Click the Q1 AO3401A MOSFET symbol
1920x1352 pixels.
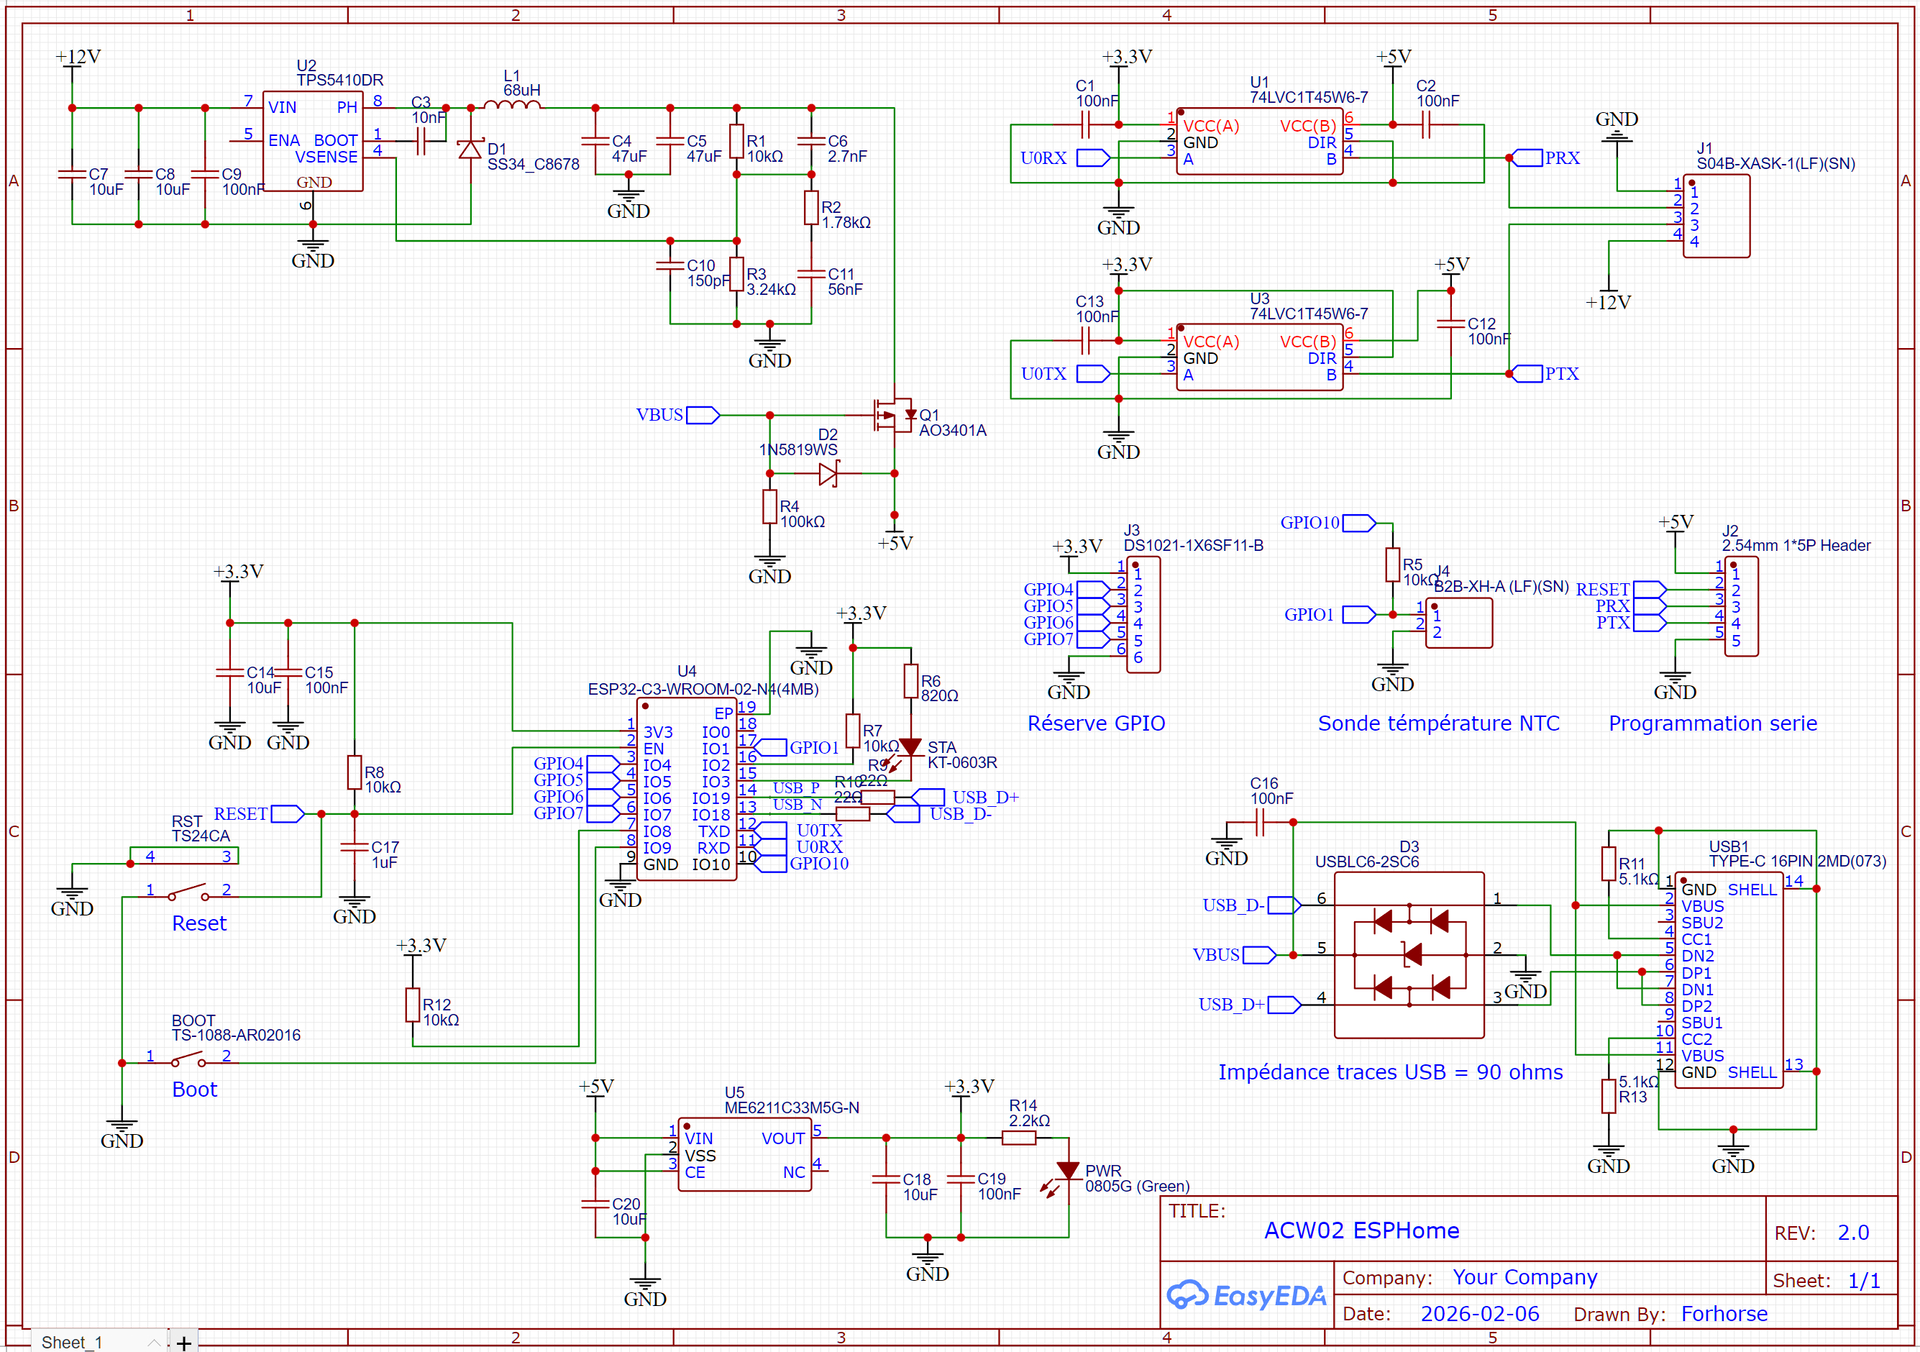point(893,414)
